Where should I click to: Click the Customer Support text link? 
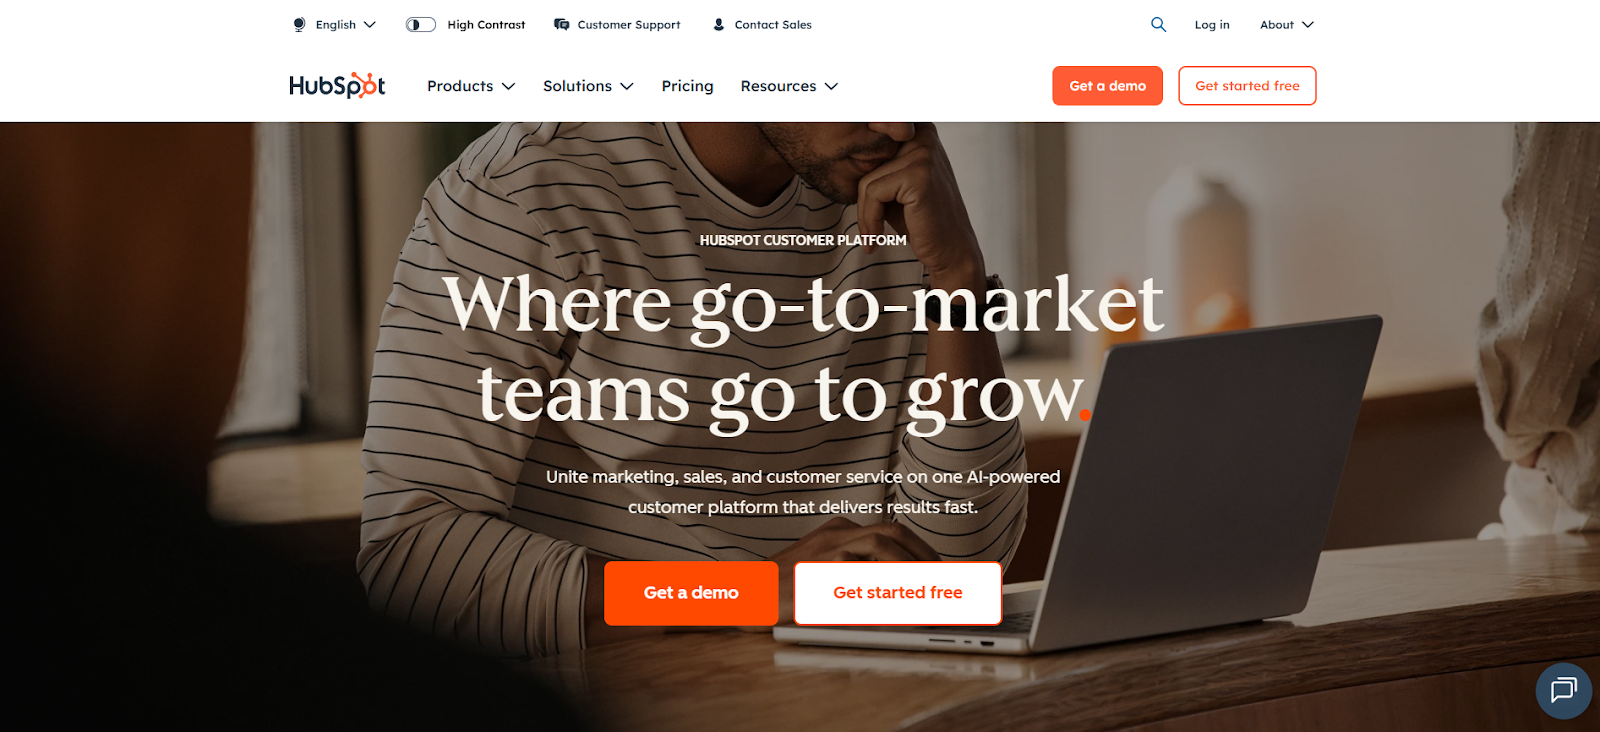coord(629,25)
